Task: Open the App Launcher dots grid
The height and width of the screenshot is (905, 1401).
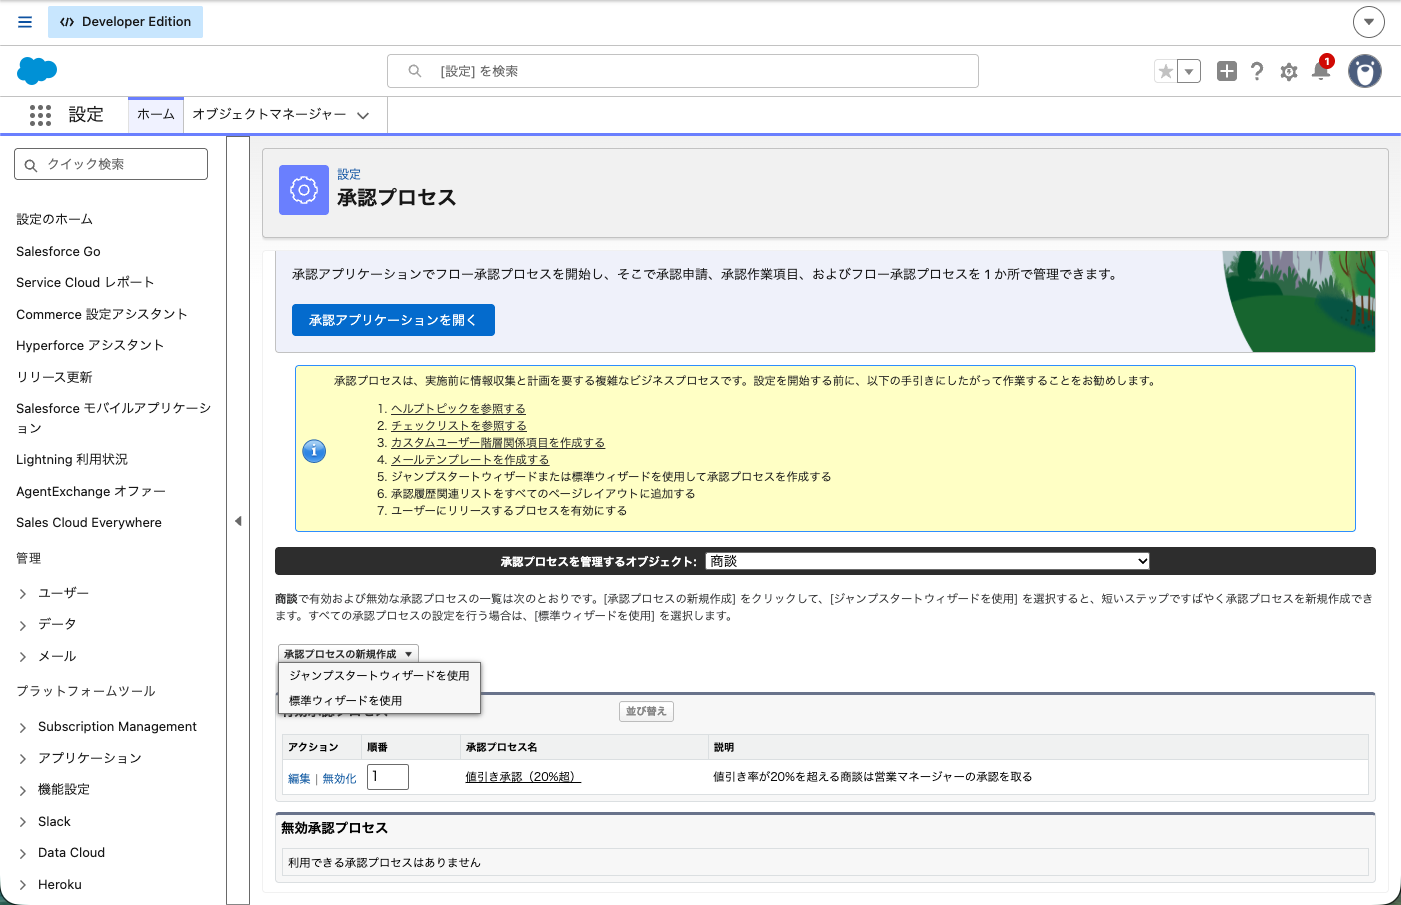Action: [x=40, y=115]
